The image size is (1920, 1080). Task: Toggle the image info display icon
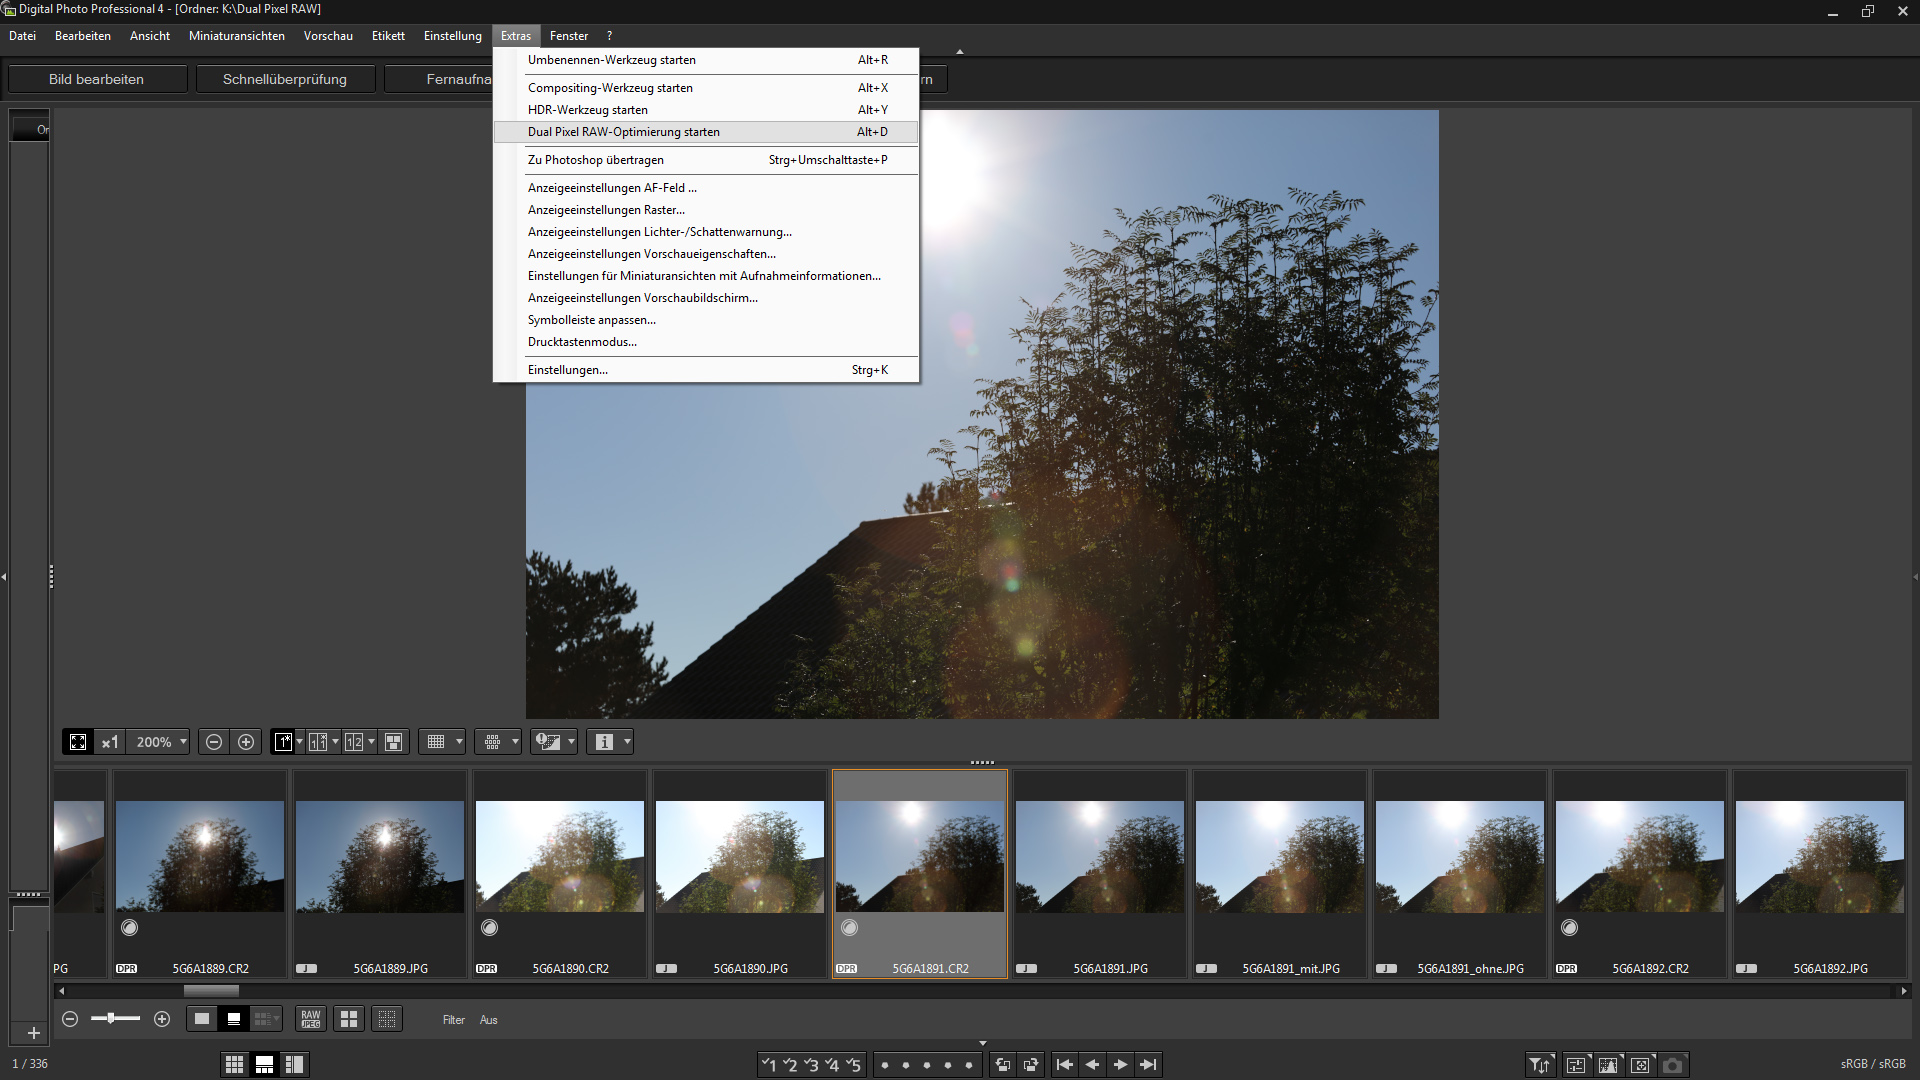604,742
